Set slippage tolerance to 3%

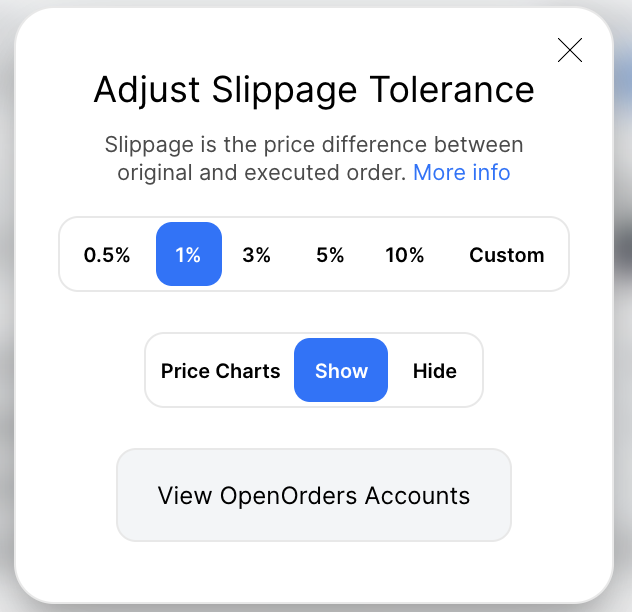click(256, 255)
